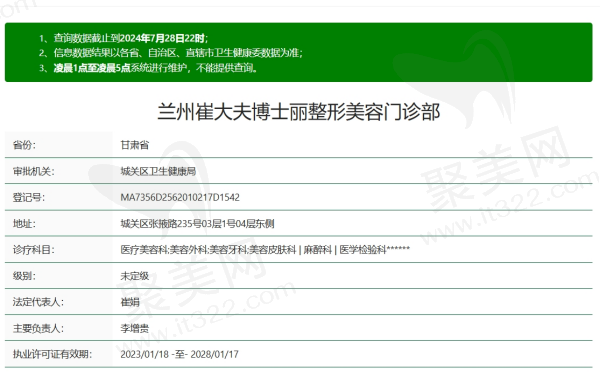The width and height of the screenshot is (600, 383).
Task: Click the value 城关区卫生健康局
Action: 158,171
